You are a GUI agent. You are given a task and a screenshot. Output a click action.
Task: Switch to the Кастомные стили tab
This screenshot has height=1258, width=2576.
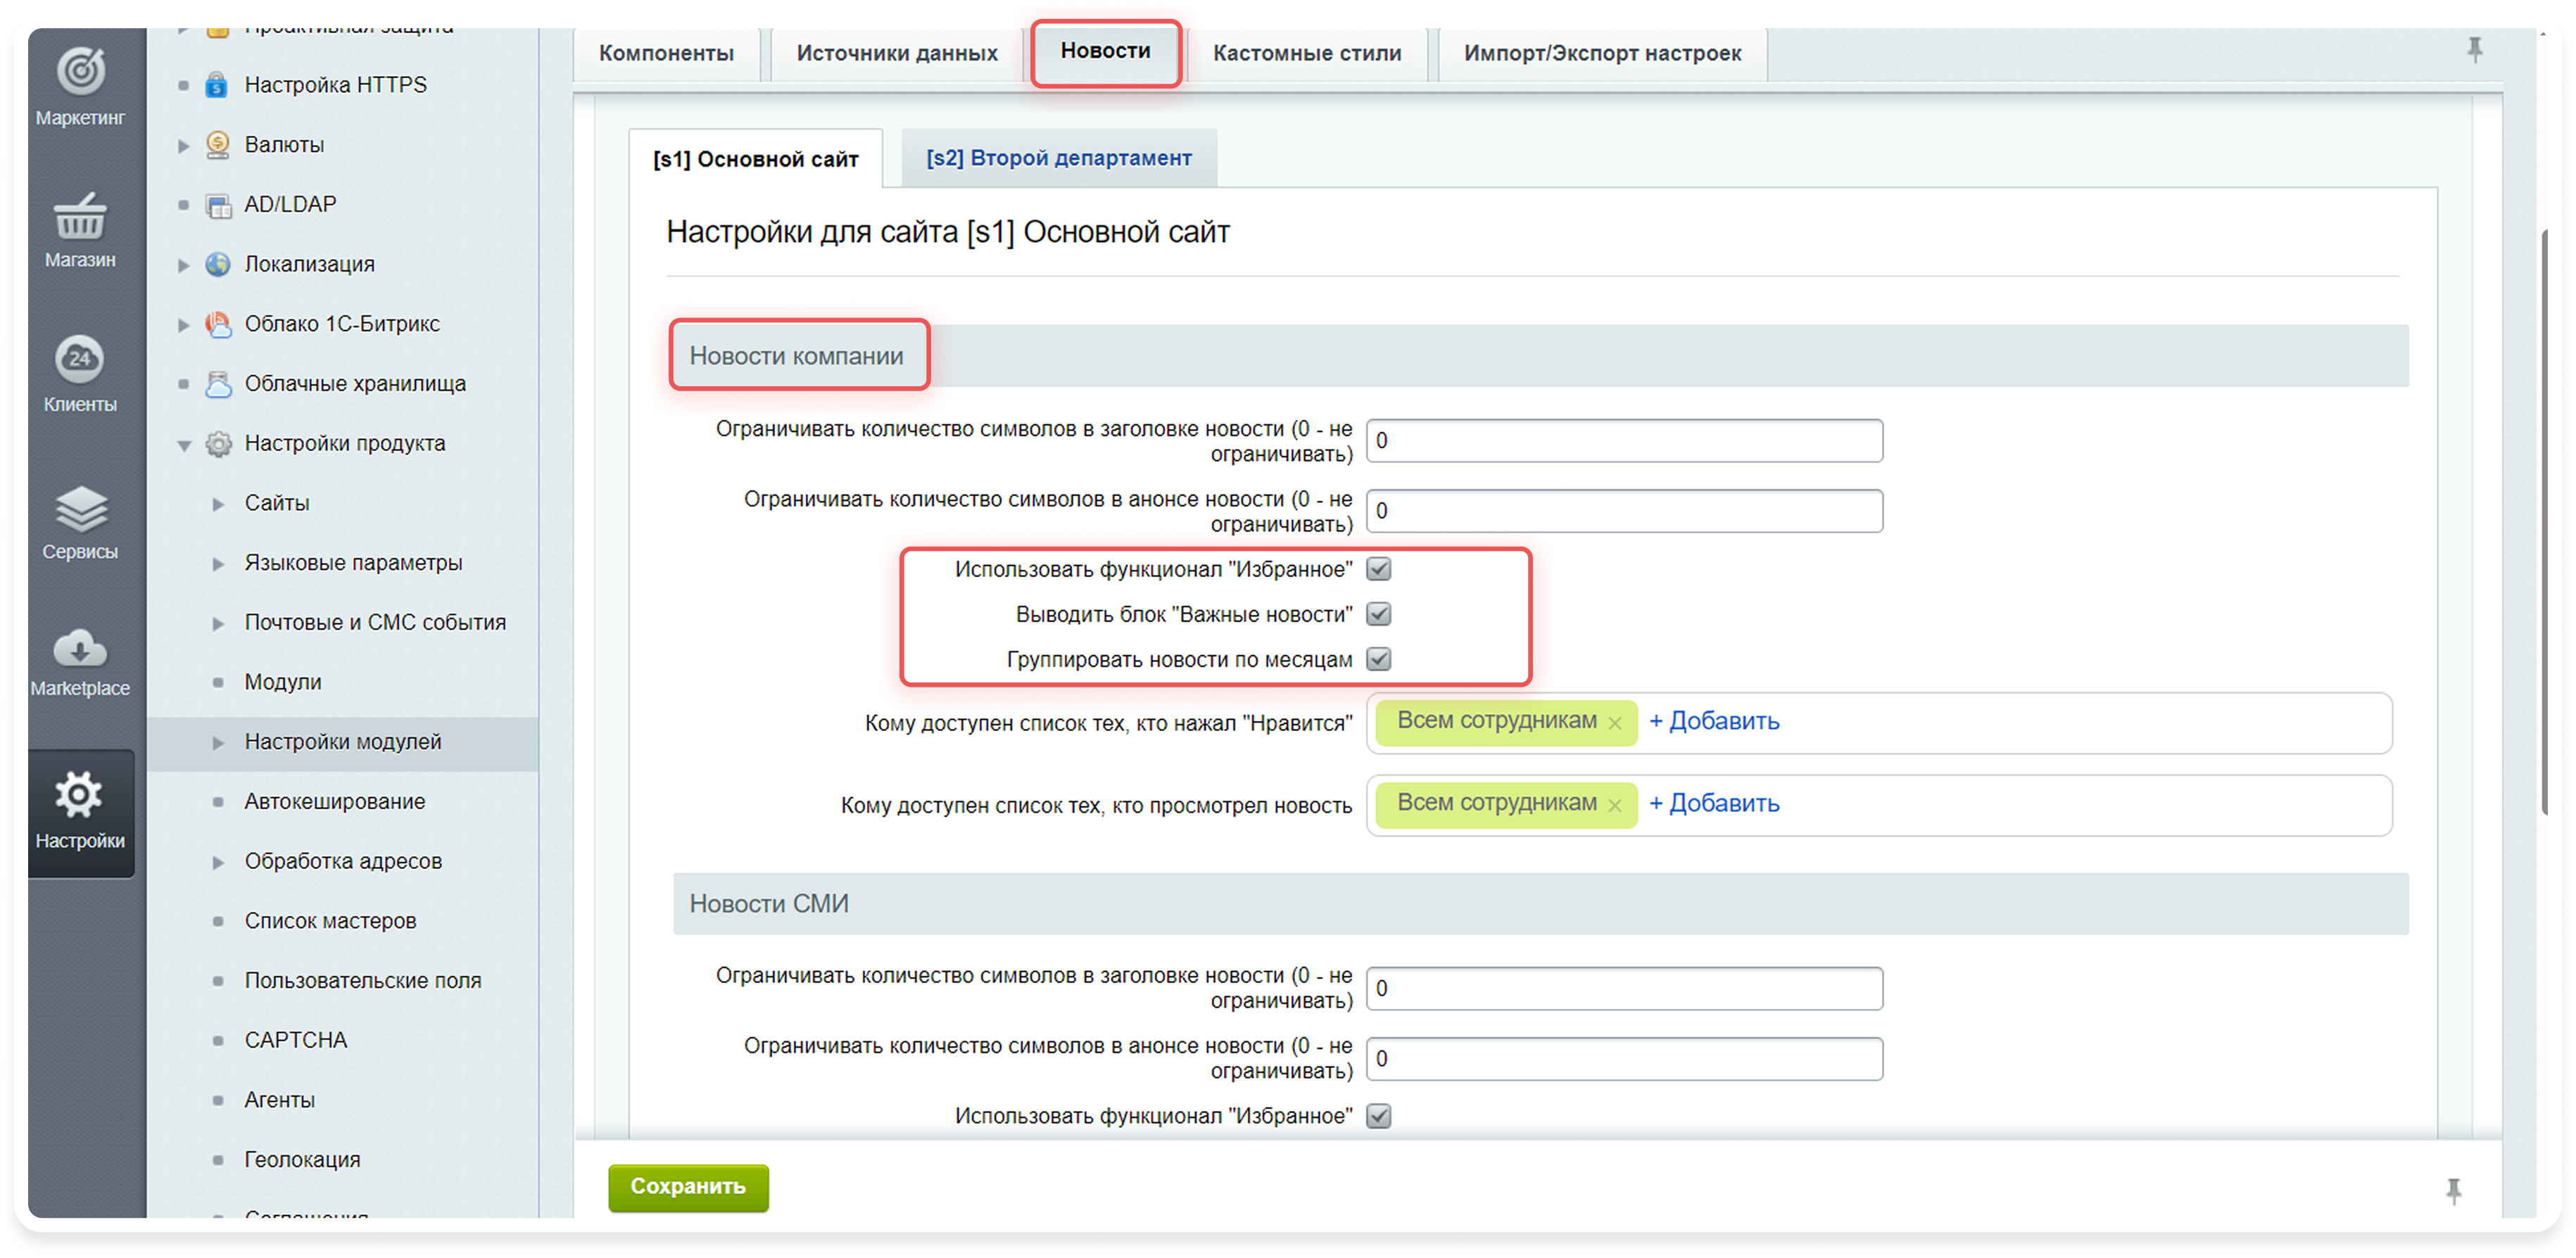pyautogui.click(x=1306, y=53)
